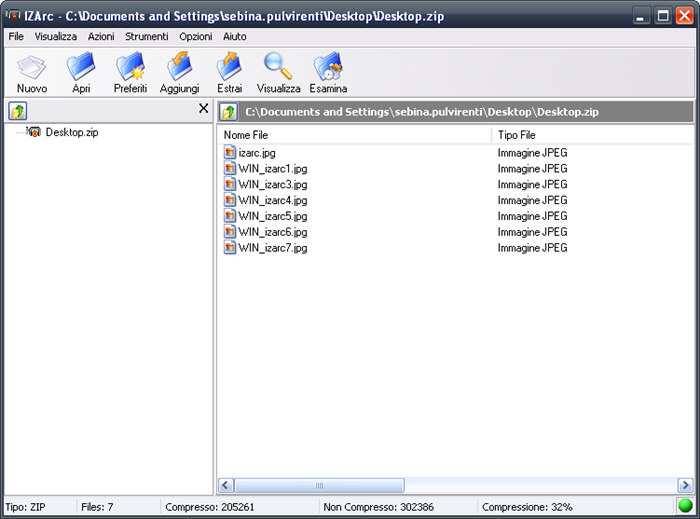Minimize the IZArc window
Viewport: 700px width, 519px height.
click(641, 16)
